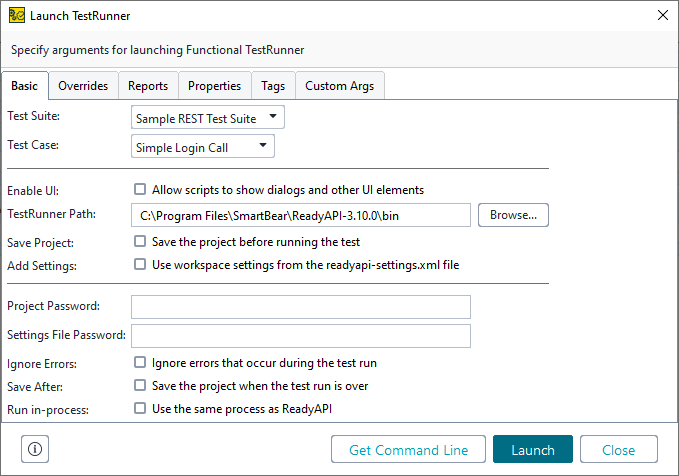Image resolution: width=679 pixels, height=476 pixels.
Task: Enable Ignore errors during the test run
Action: pyautogui.click(x=140, y=362)
